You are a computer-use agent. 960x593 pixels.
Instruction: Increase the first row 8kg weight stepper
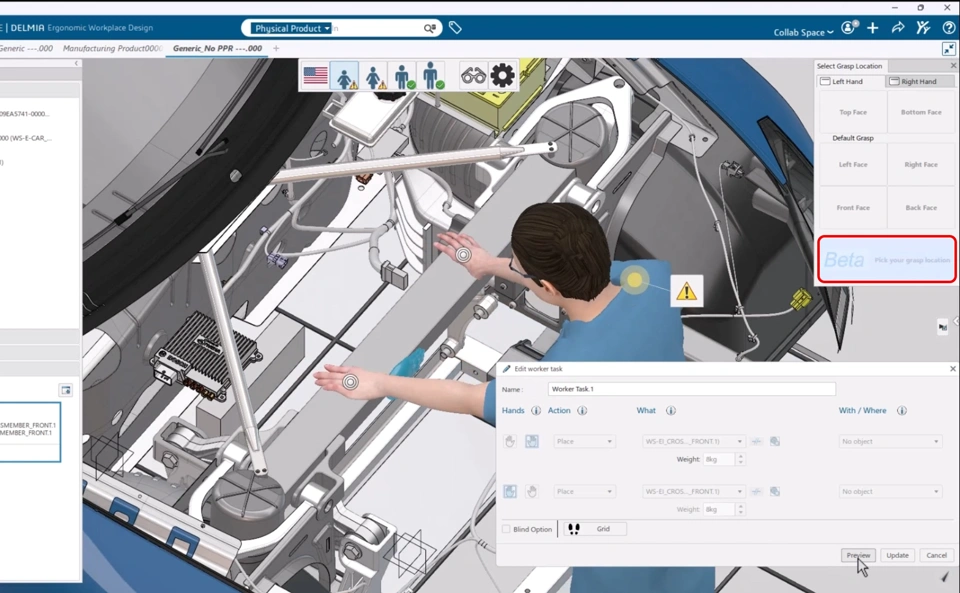[740, 456]
